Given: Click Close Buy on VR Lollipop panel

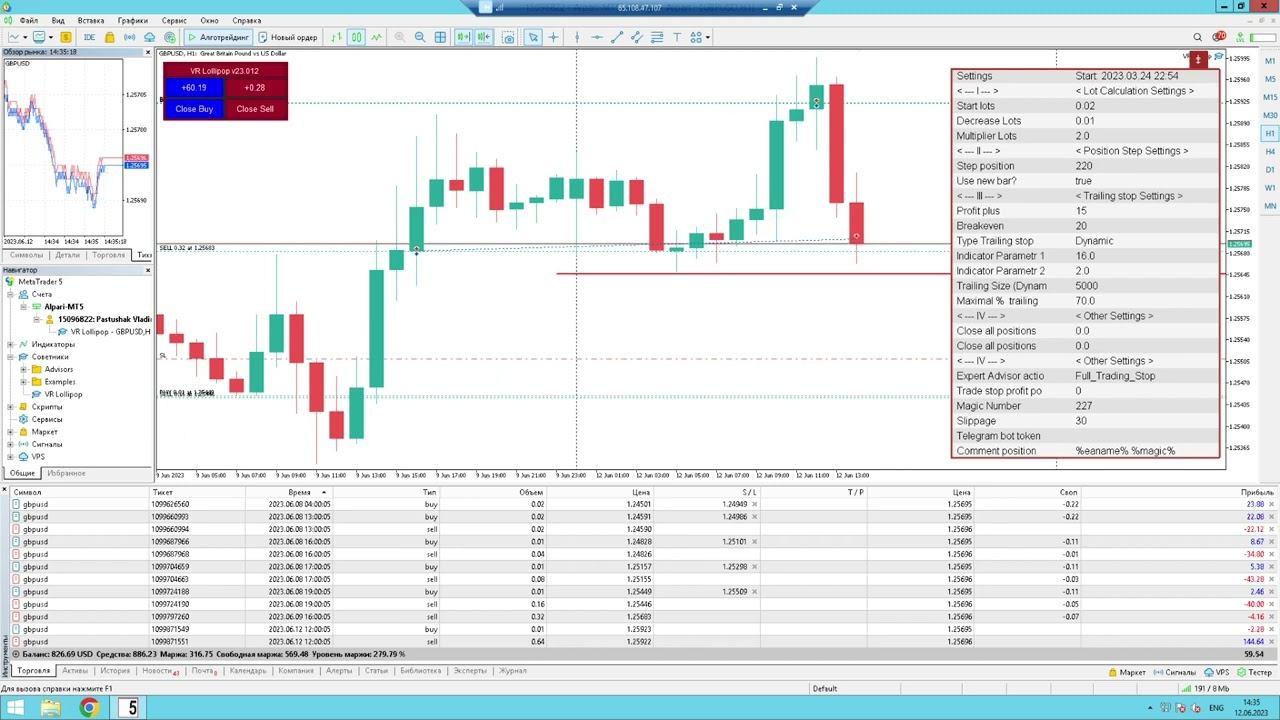Looking at the screenshot, I should point(194,109).
